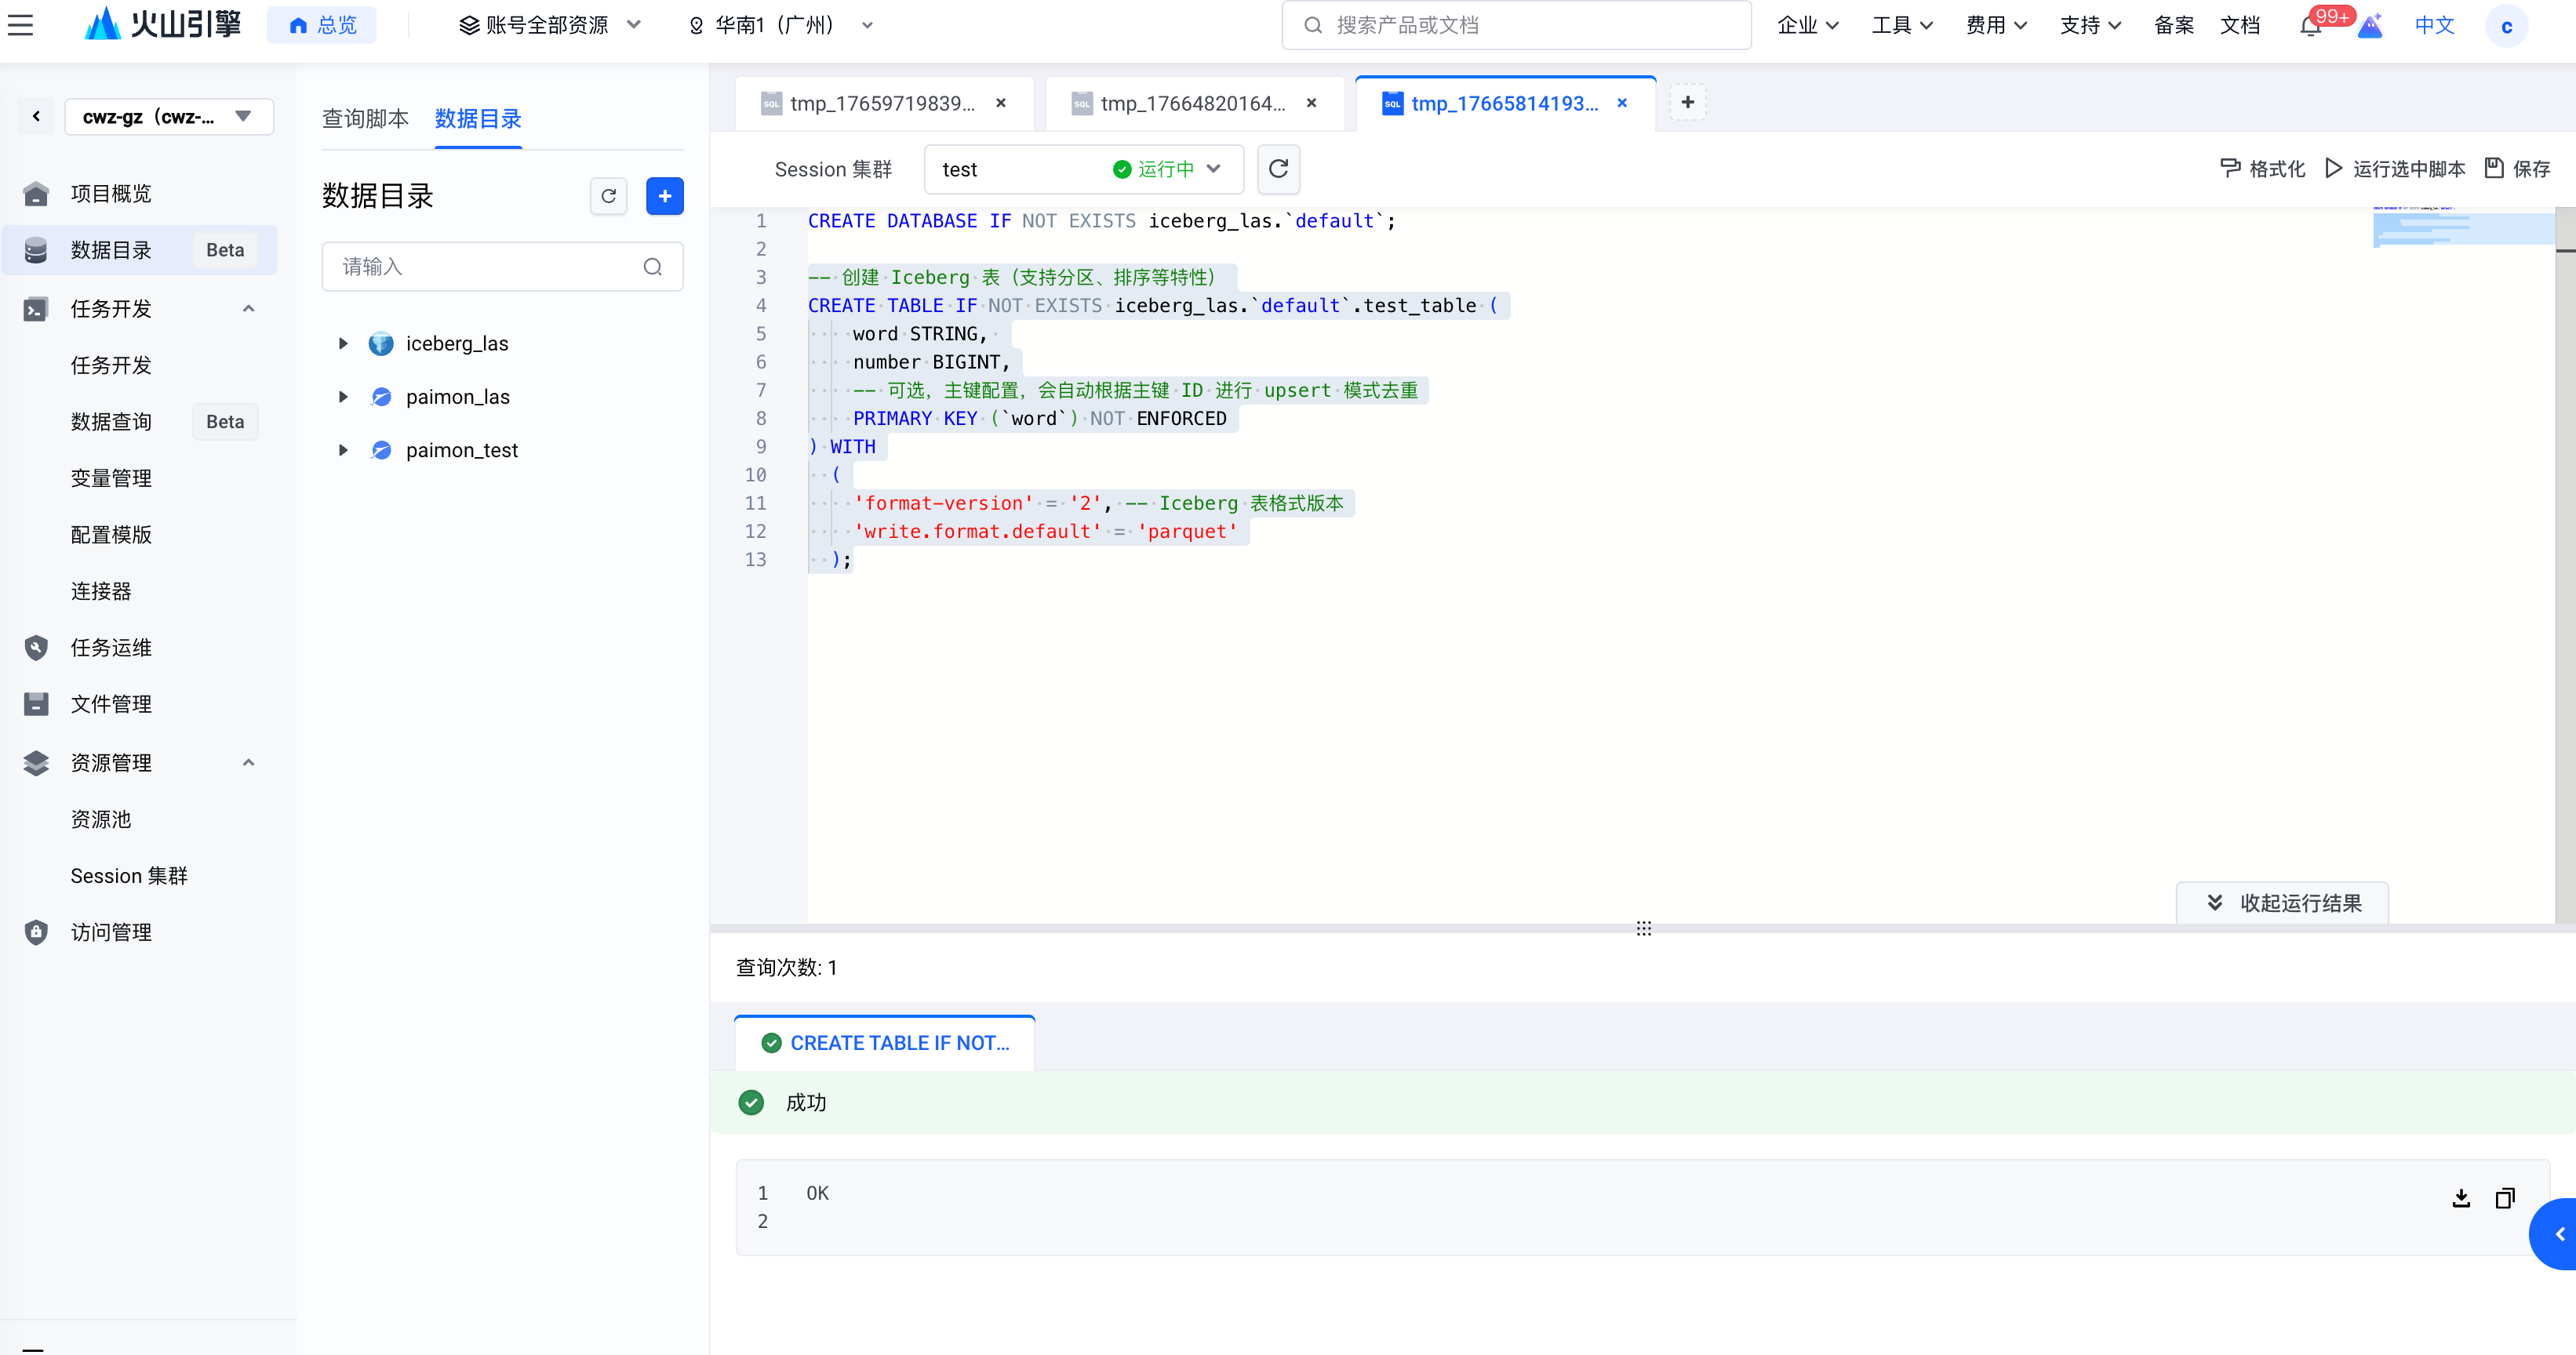Open the notifications bell icon

(x=2310, y=26)
